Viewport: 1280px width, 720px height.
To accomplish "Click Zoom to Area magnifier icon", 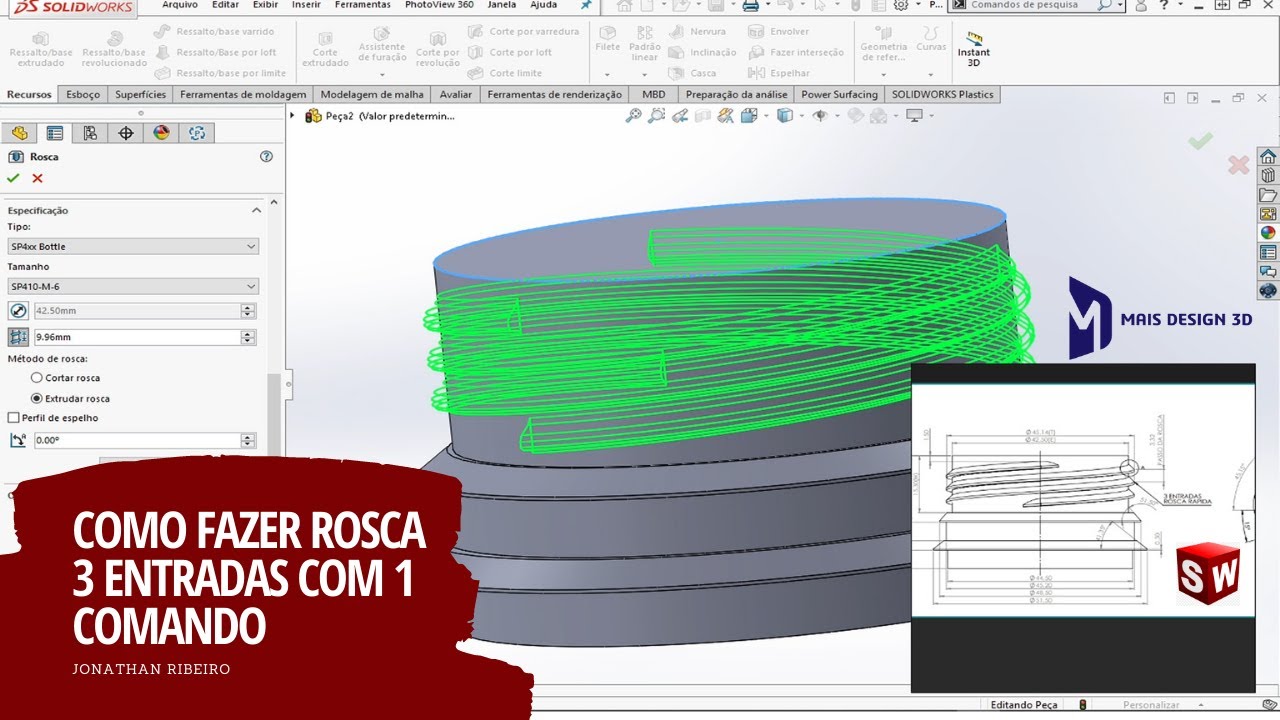I will [656, 116].
